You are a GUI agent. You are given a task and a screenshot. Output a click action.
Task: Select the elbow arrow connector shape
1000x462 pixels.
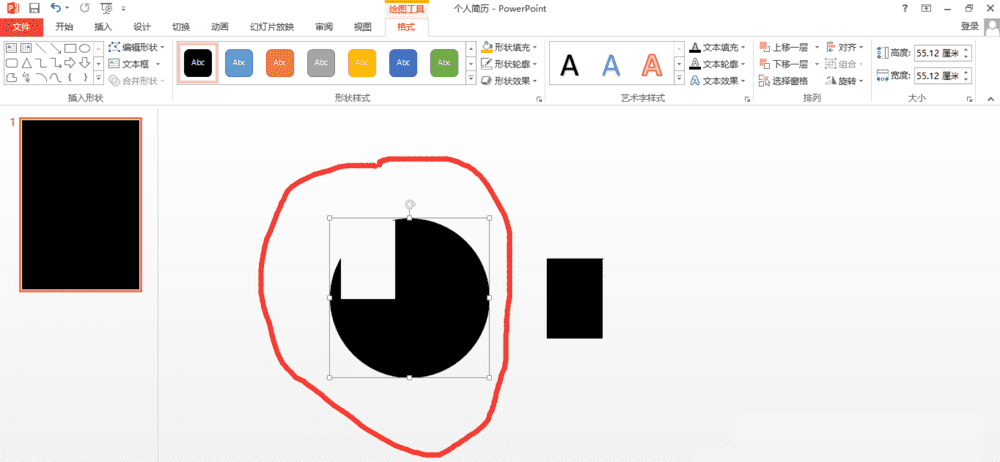click(55, 63)
